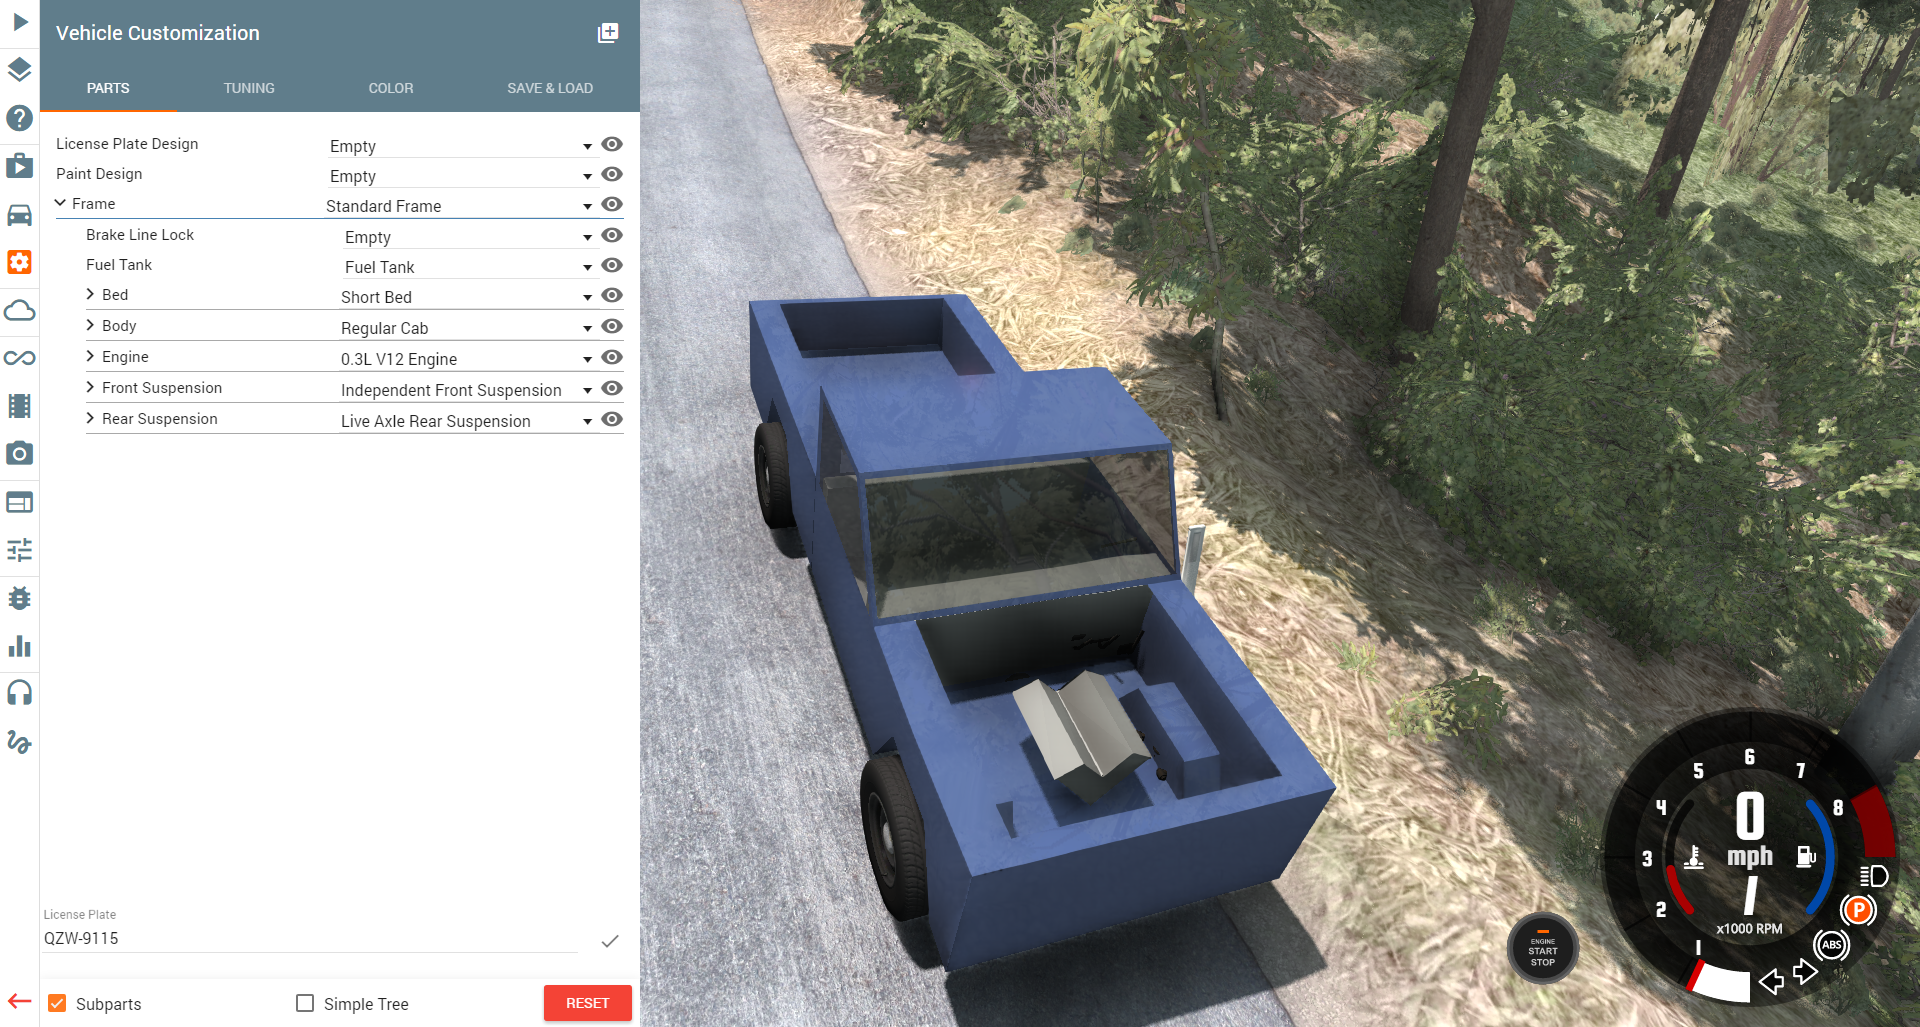
Task: Toggle visibility eye for Paint Design
Action: coord(612,174)
